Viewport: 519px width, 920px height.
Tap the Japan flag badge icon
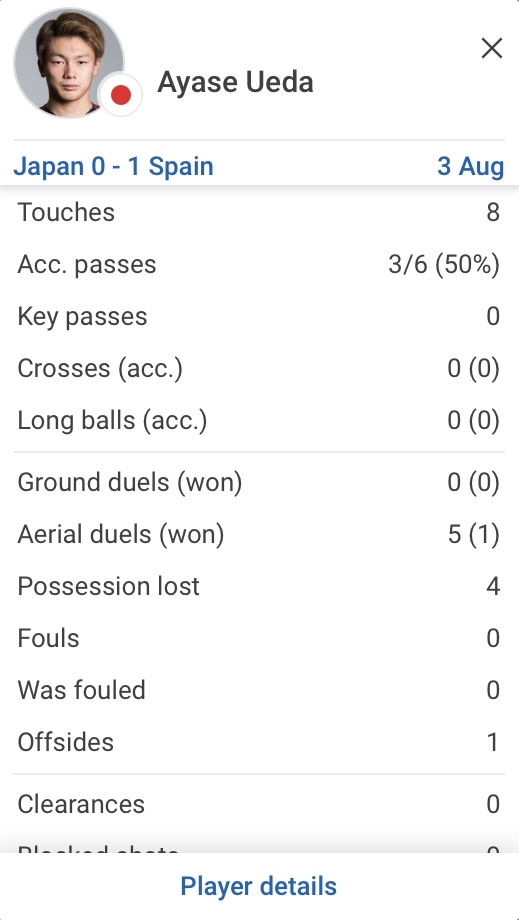click(121, 94)
